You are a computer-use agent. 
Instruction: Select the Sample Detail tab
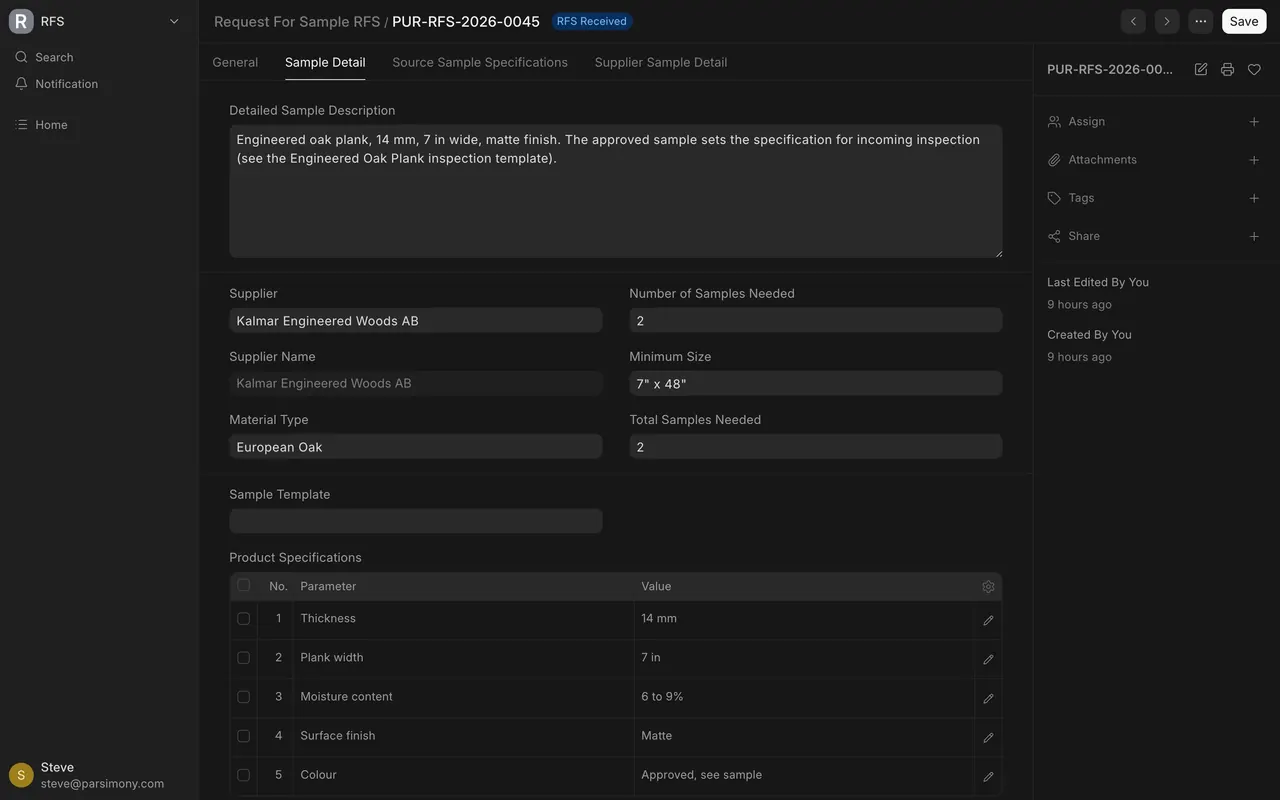[325, 62]
